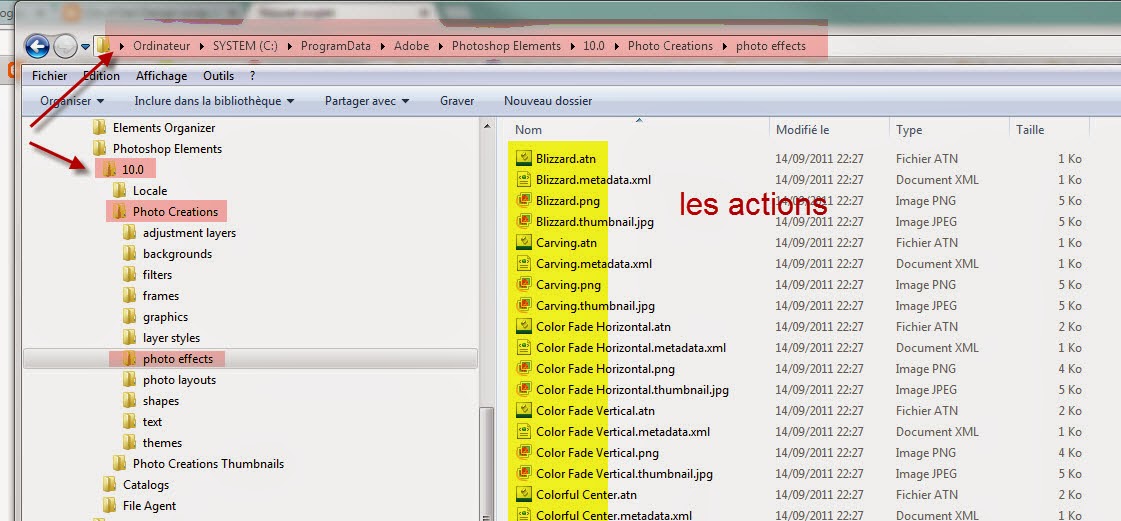
Task: Click the Blizzard.png file icon
Action: point(524,201)
